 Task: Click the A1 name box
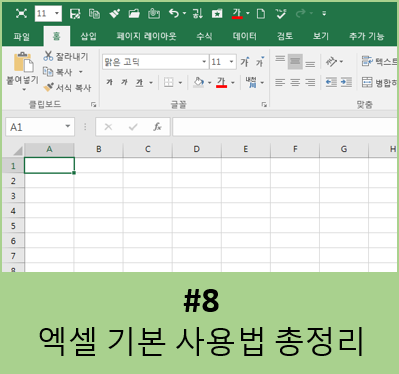[40, 127]
